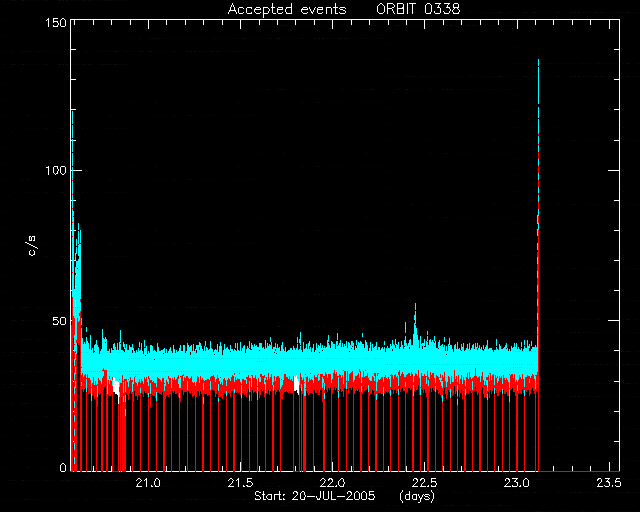The image size is (640, 512).
Task: Click the white data gap near day 20.8
Action: coord(116,387)
